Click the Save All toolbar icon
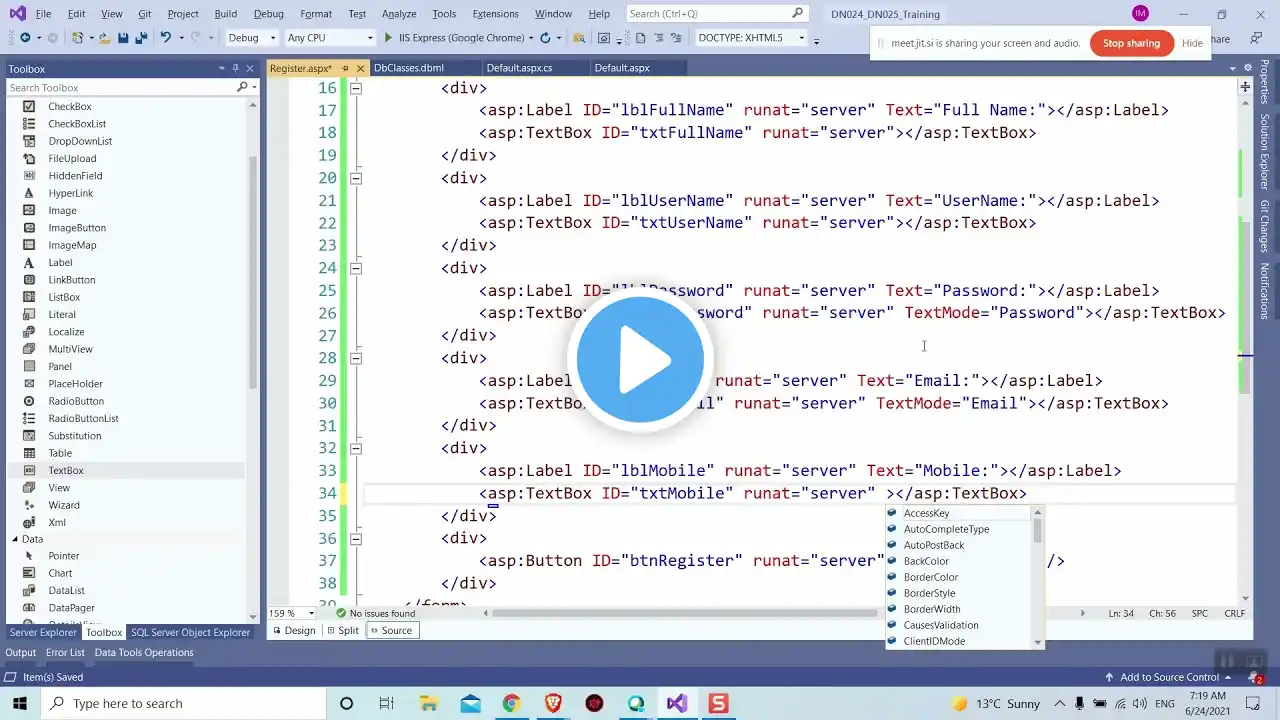 tap(140, 38)
